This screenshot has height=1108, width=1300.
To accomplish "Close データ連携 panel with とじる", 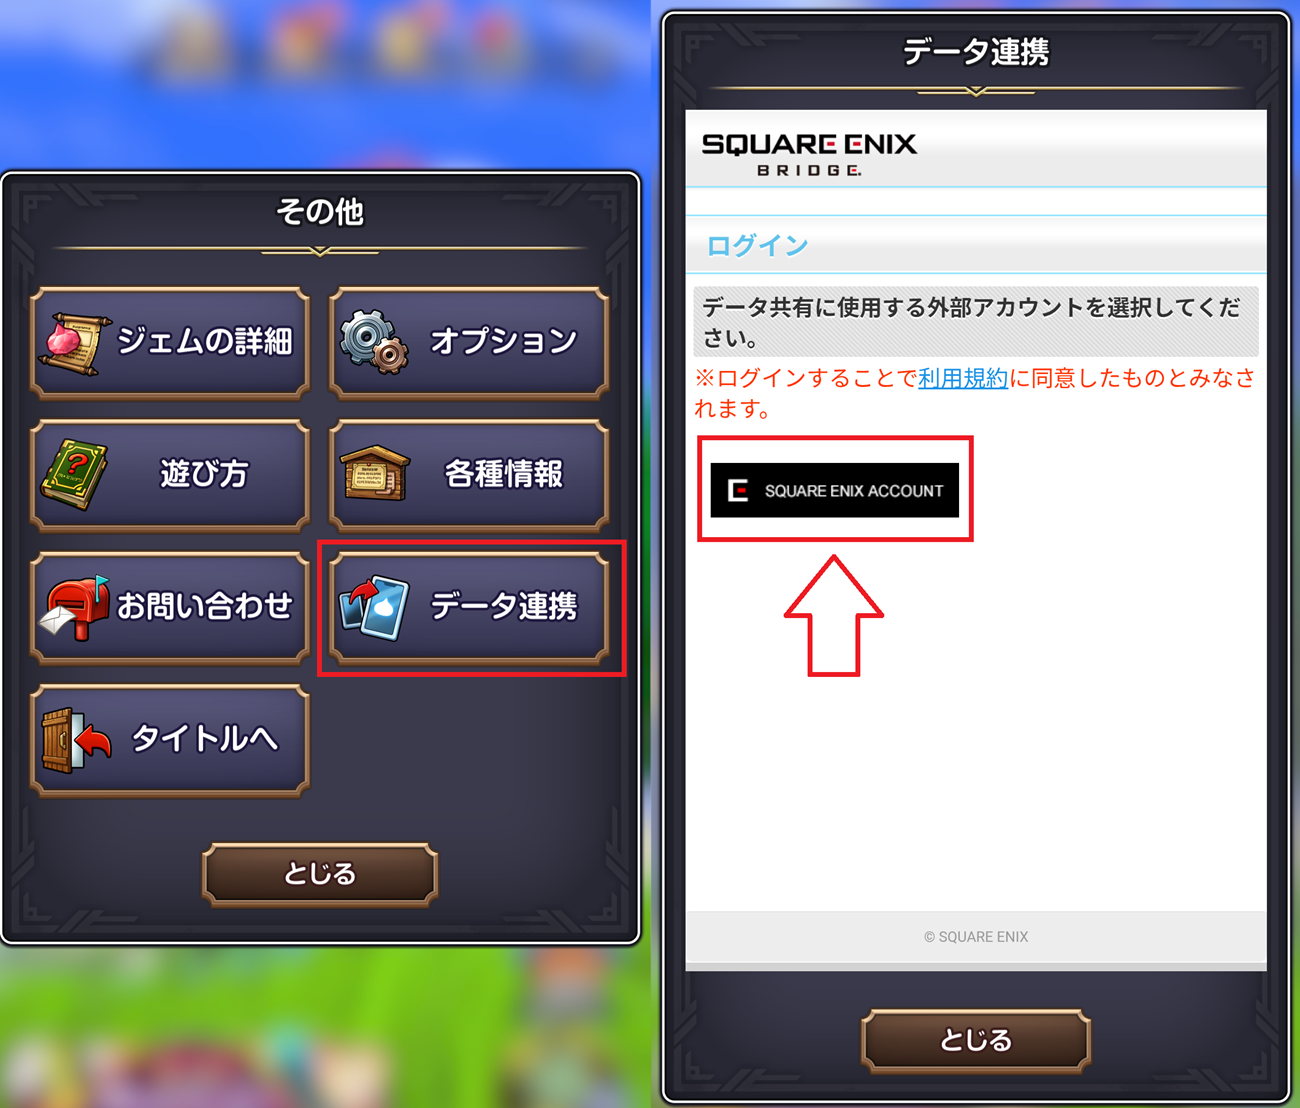I will (976, 1040).
